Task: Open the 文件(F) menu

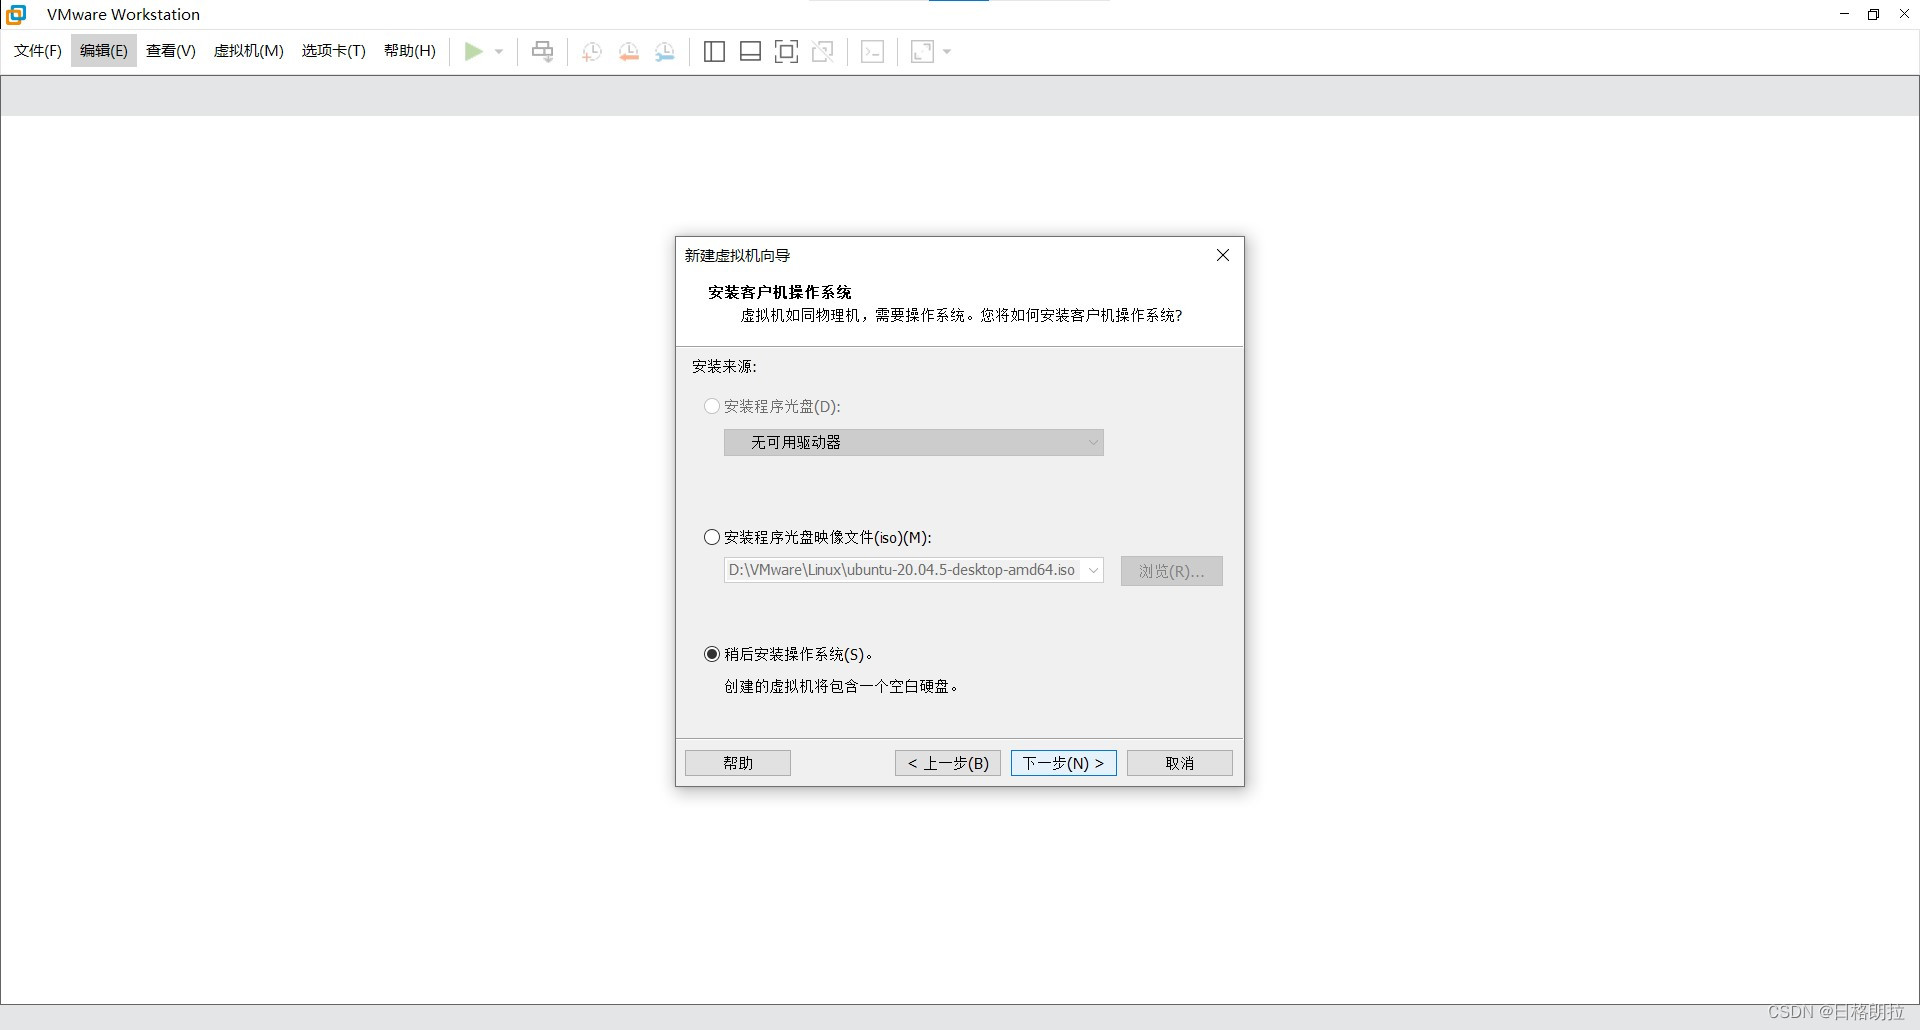Action: click(38, 51)
